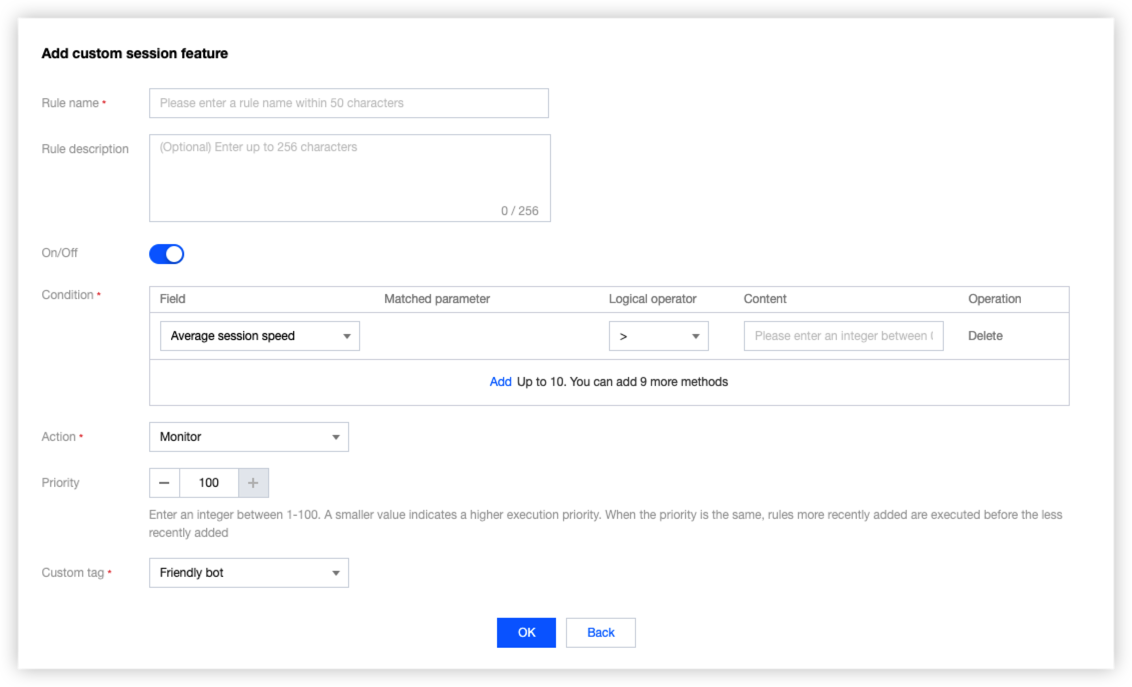
Task: Click the condition Content integer field
Action: click(x=843, y=336)
